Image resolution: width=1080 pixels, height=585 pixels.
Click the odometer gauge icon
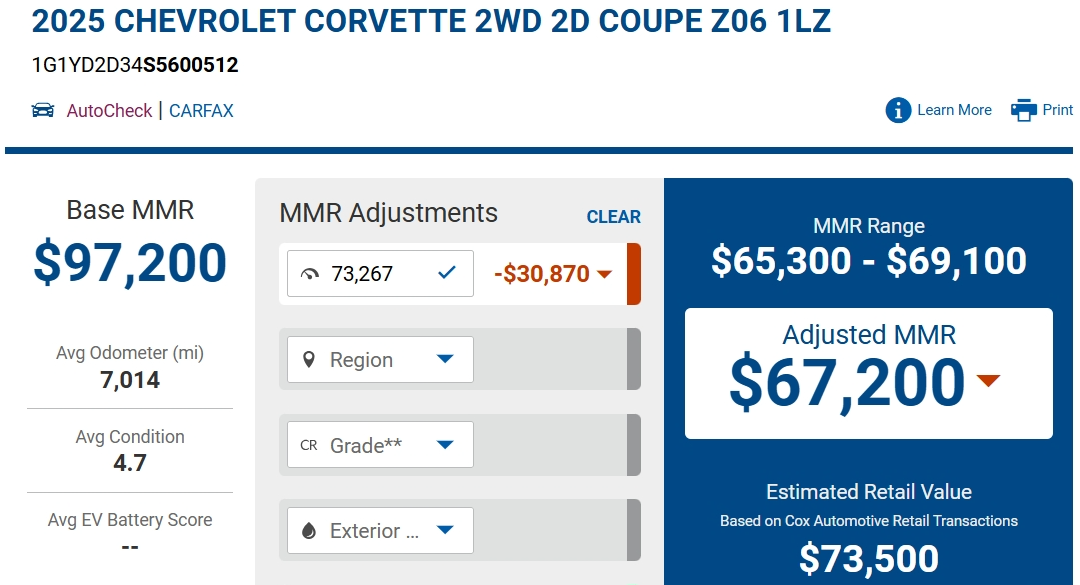310,274
